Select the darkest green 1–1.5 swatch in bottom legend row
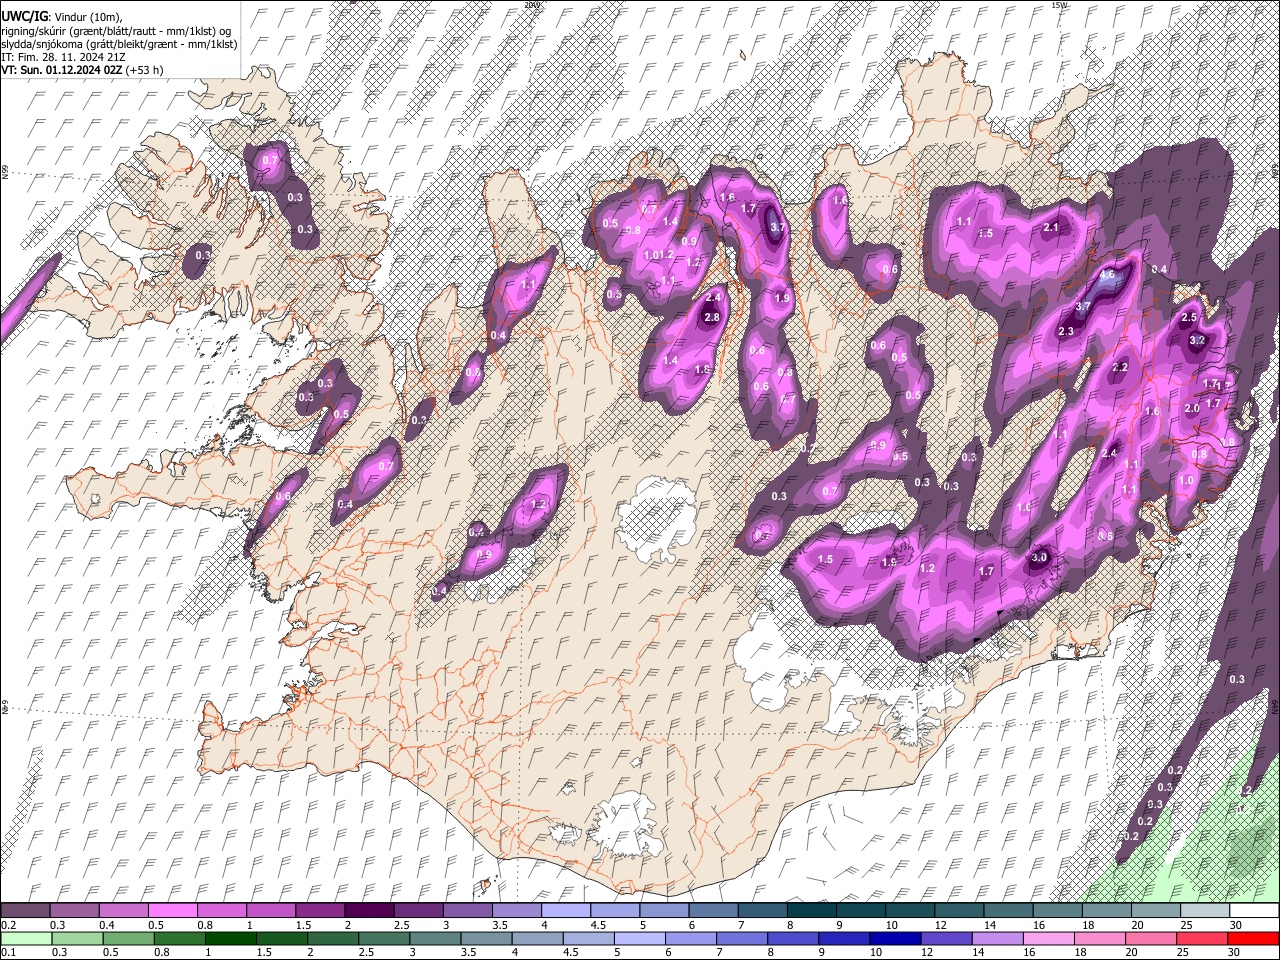 click(230, 939)
